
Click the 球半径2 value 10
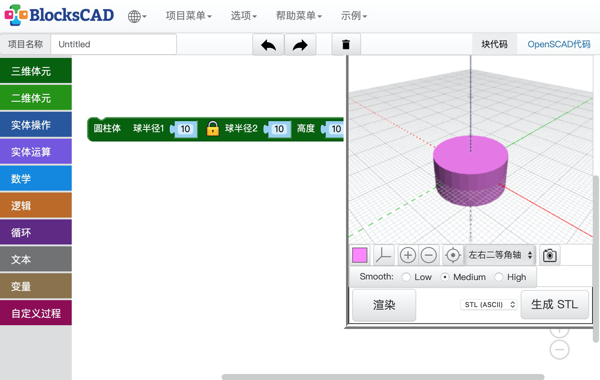point(279,129)
